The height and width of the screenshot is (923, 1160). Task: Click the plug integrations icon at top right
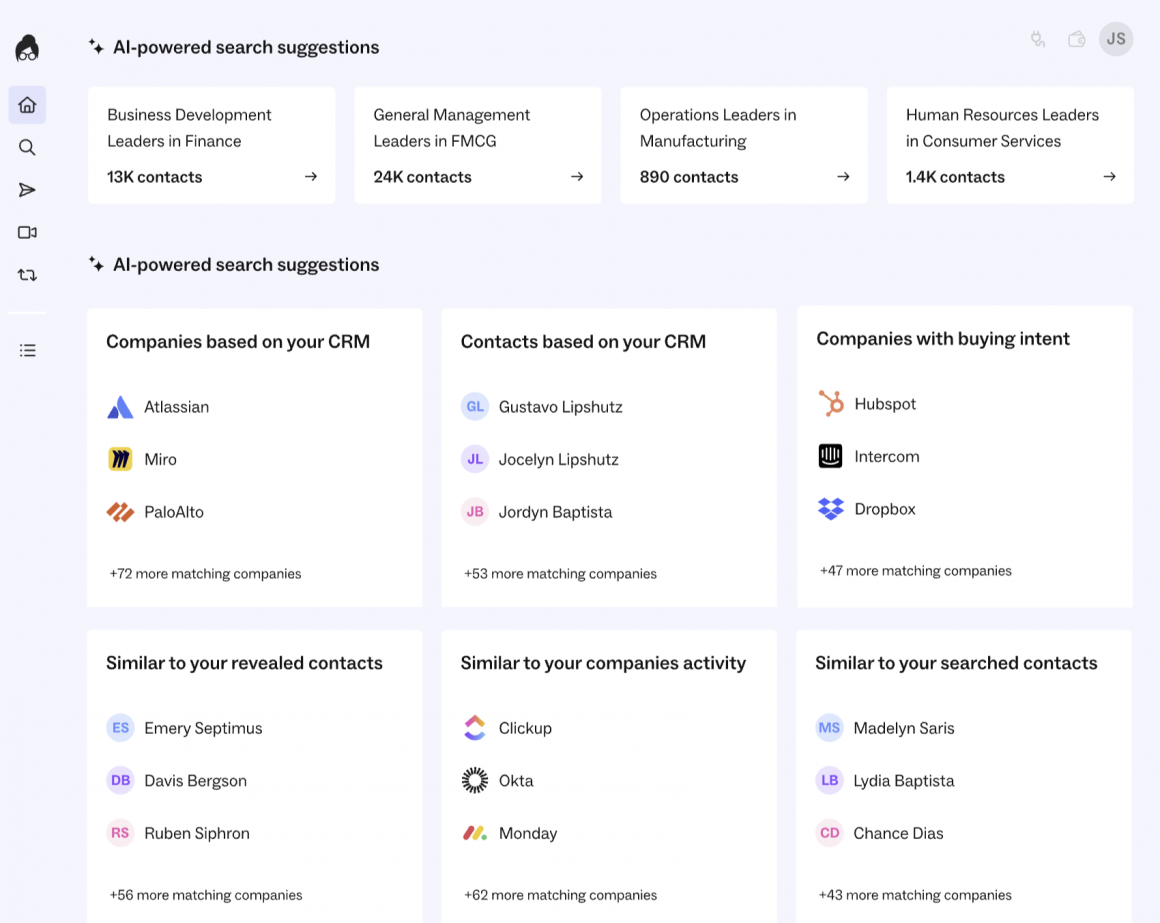tap(1038, 39)
